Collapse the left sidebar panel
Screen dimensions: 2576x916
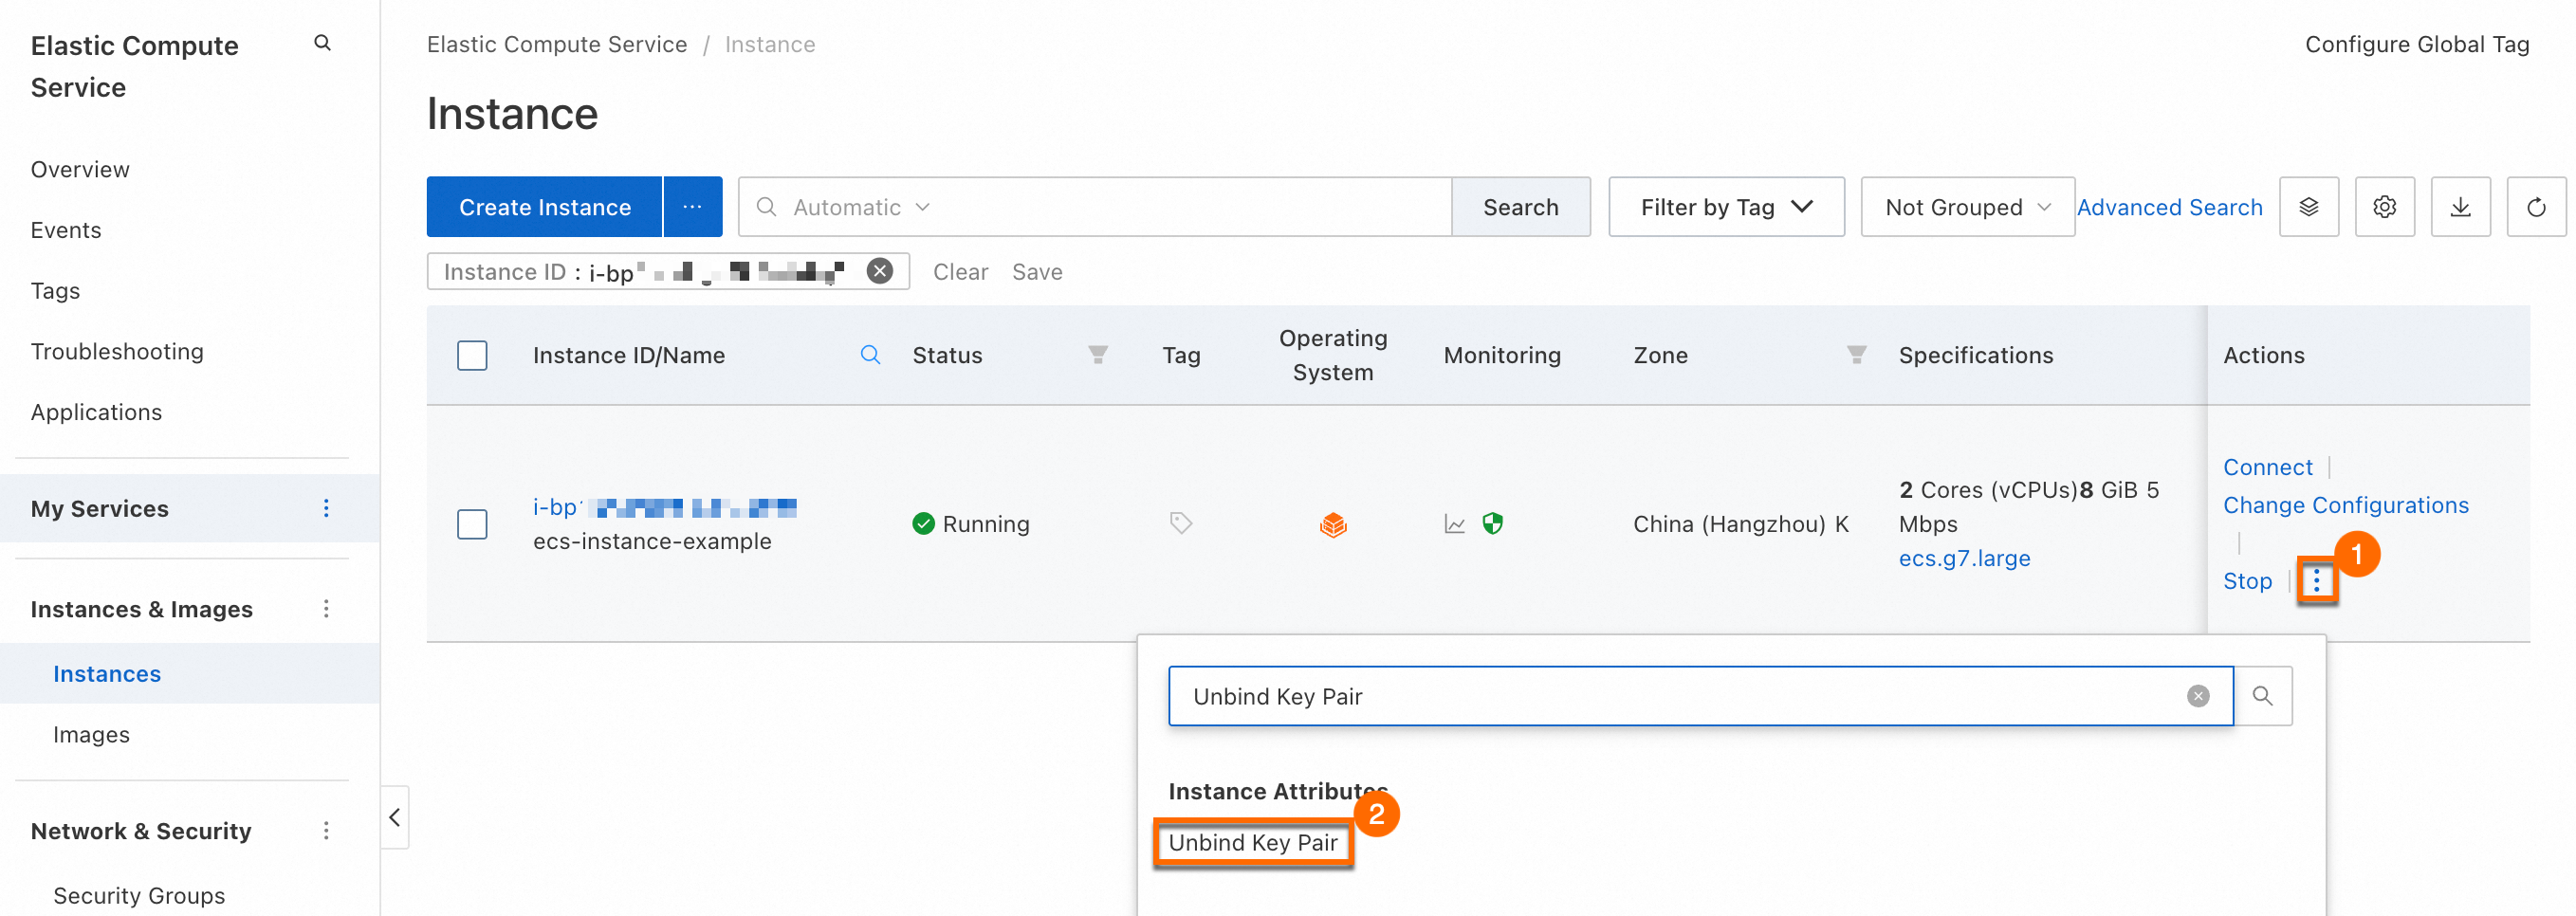pyautogui.click(x=394, y=817)
